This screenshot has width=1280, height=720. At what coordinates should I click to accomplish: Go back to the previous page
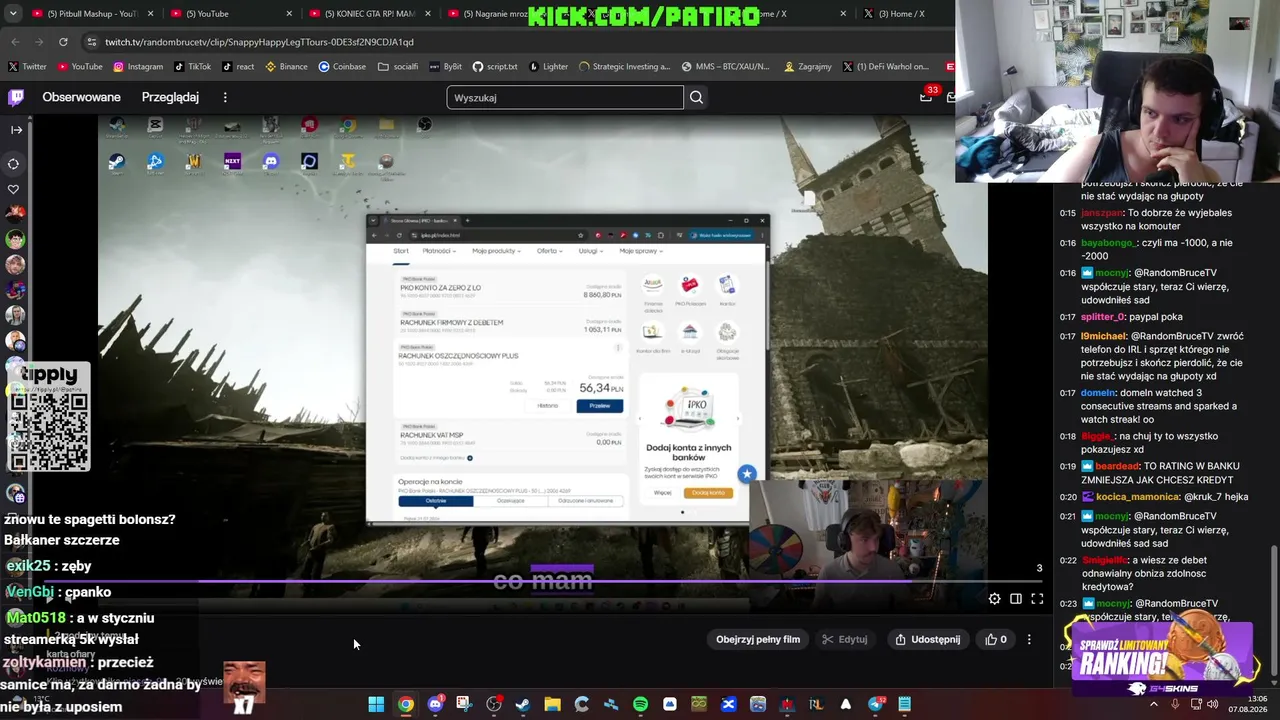15,42
